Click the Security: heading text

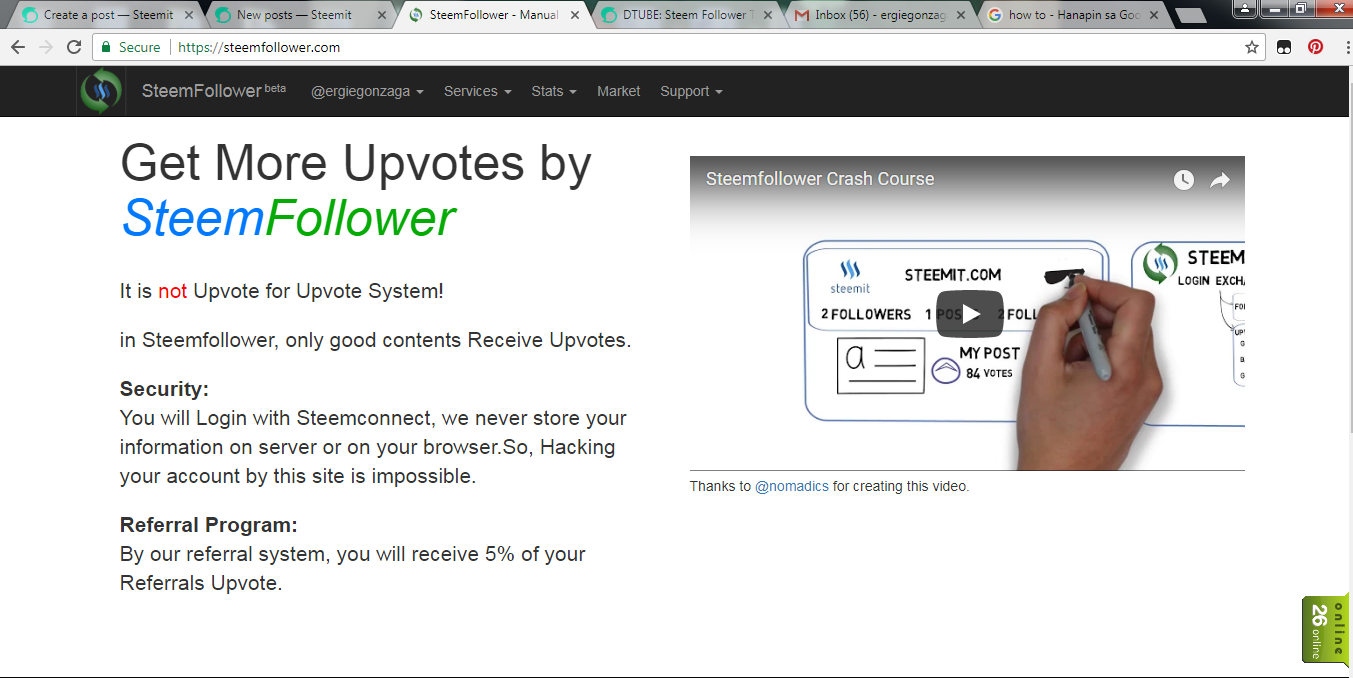click(164, 389)
